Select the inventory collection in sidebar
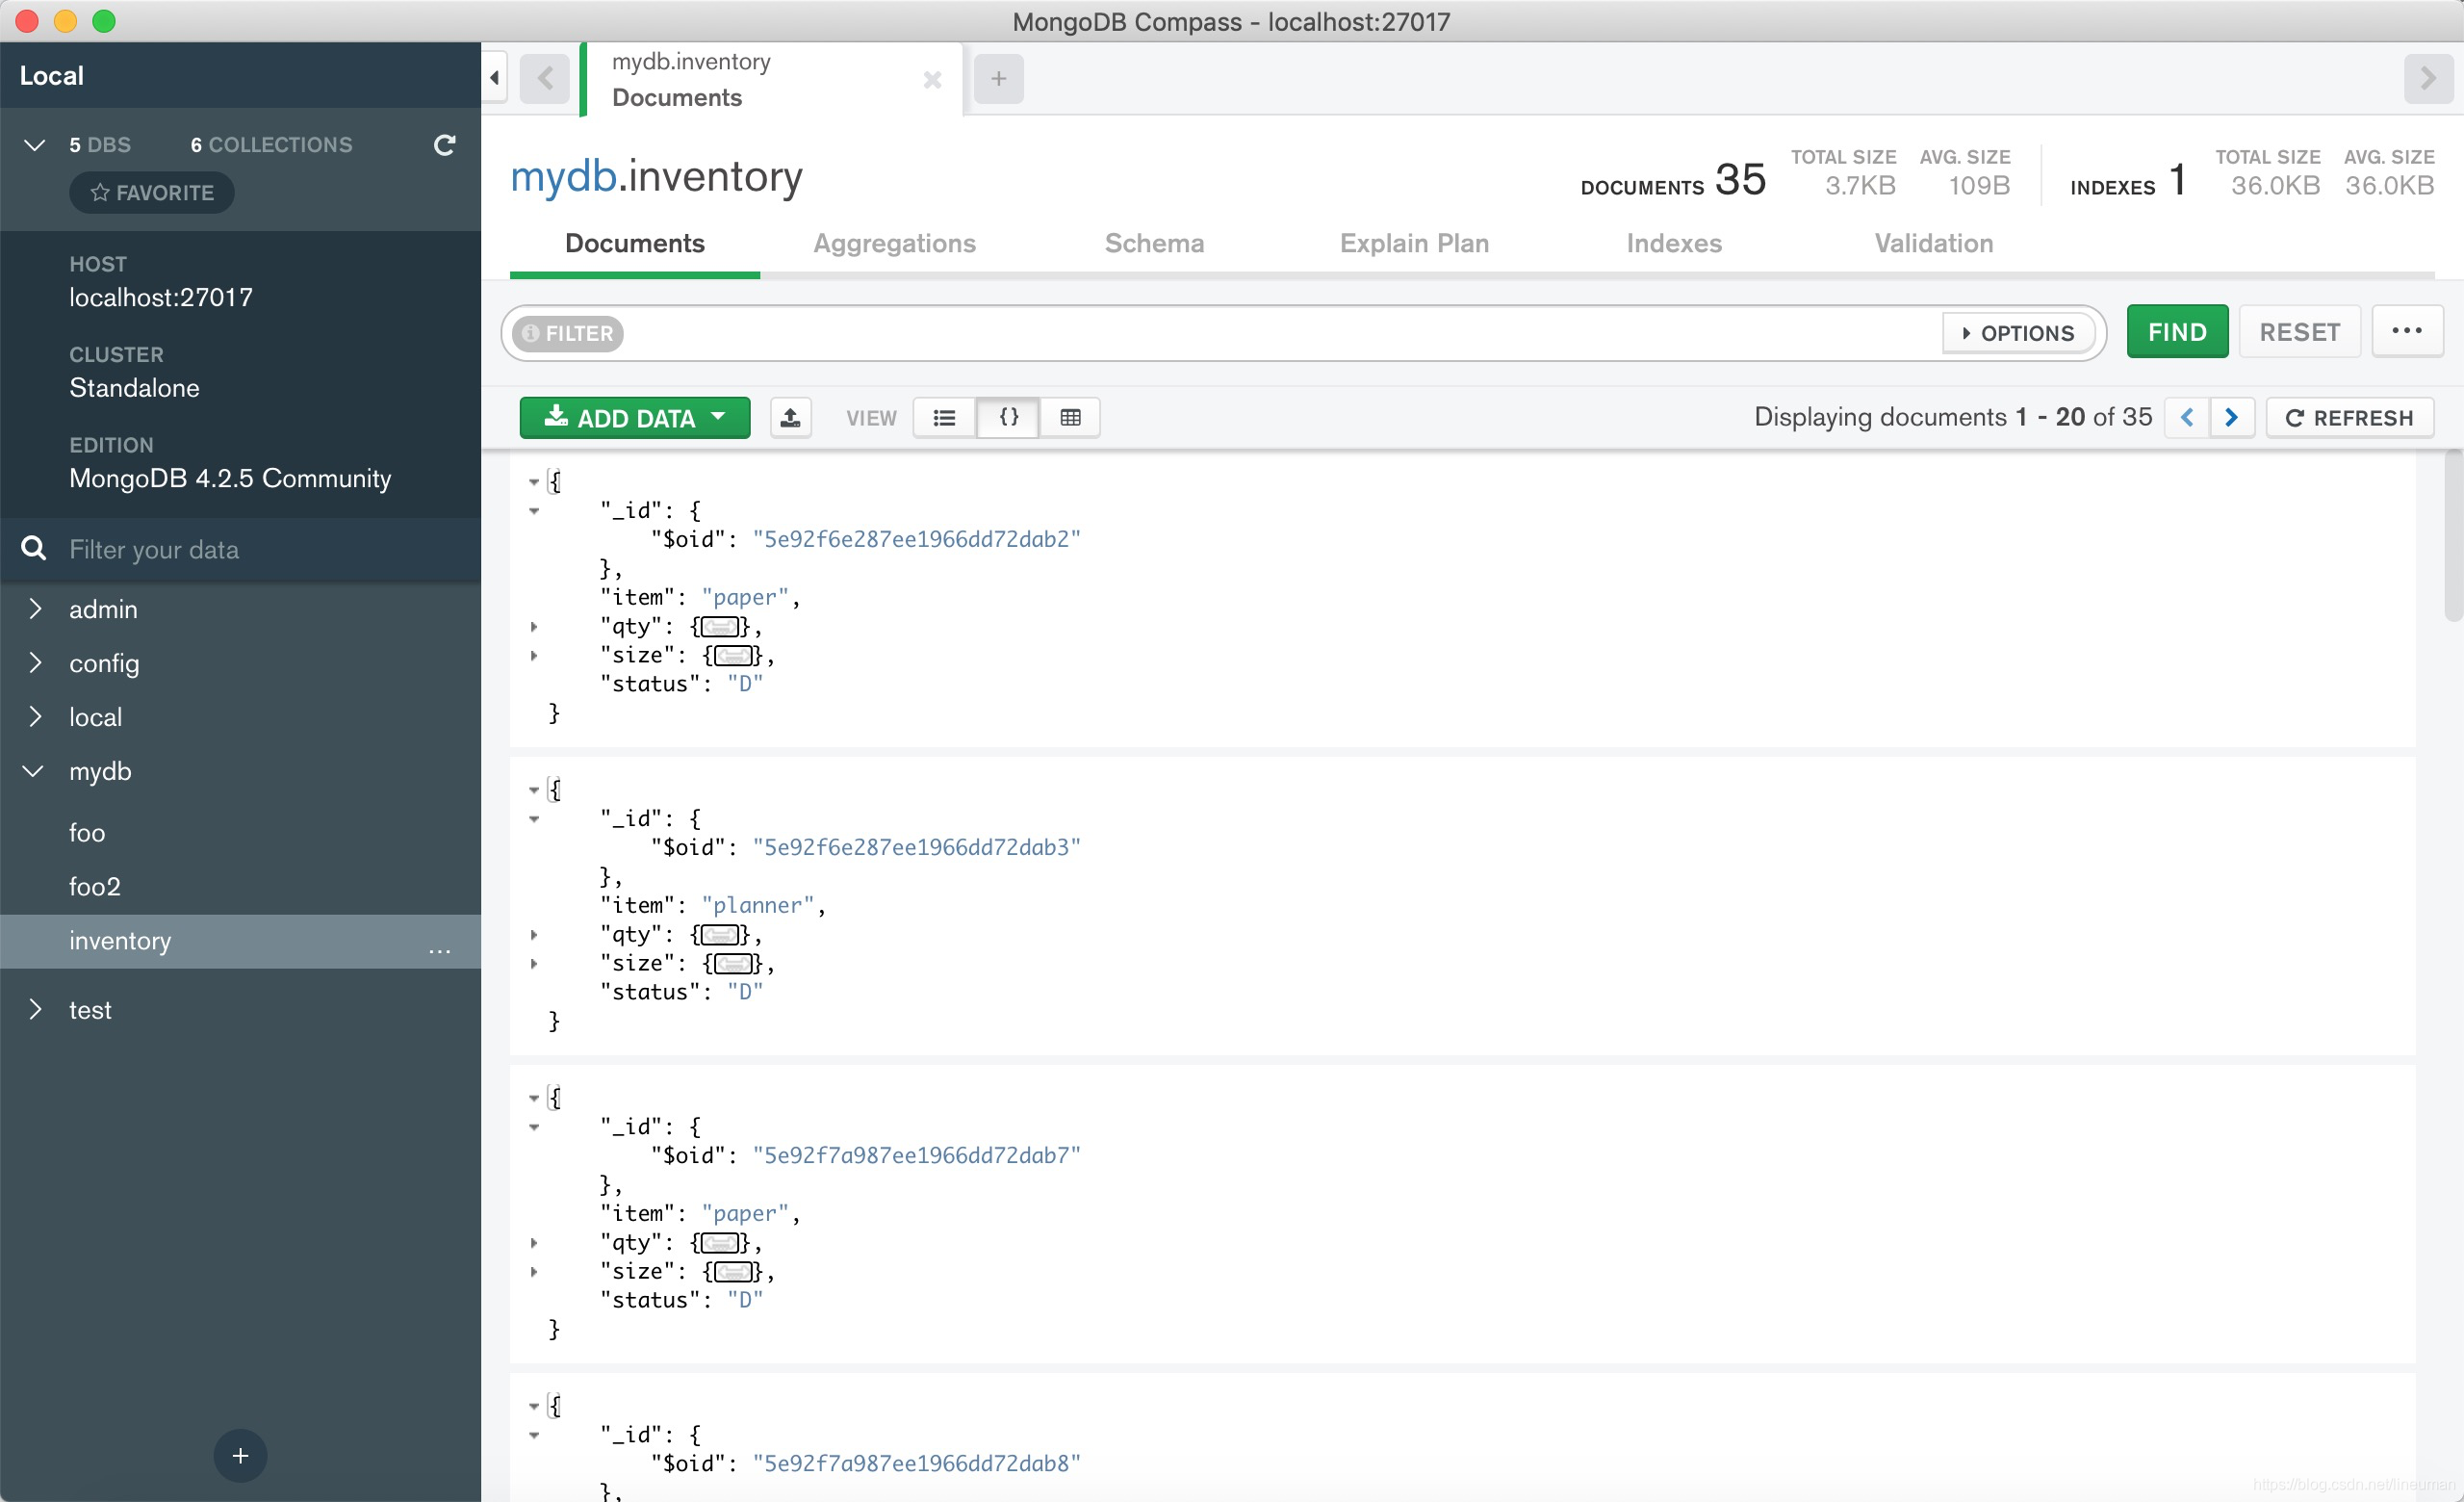The image size is (2464, 1502). (x=240, y=941)
